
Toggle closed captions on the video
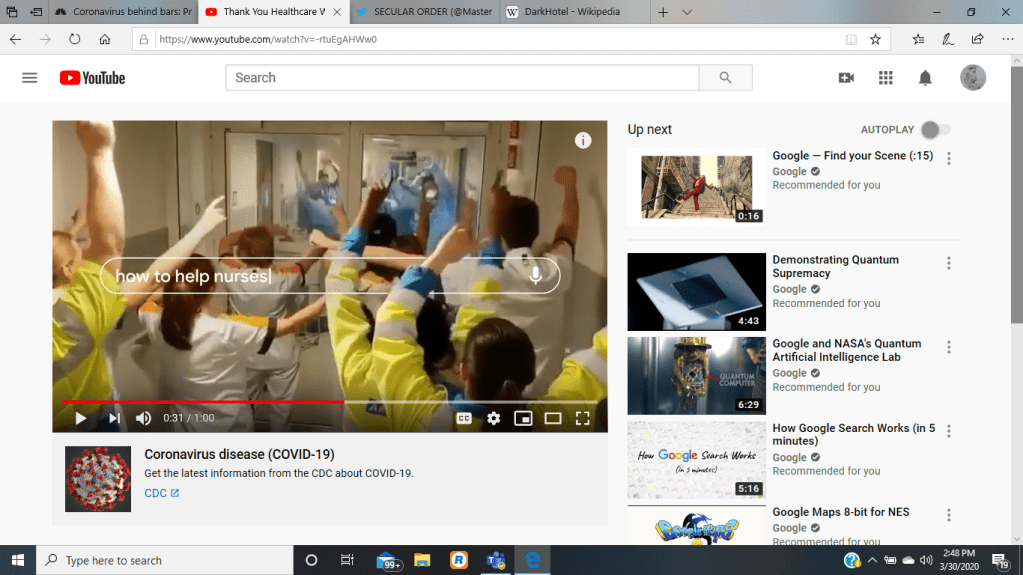point(464,418)
